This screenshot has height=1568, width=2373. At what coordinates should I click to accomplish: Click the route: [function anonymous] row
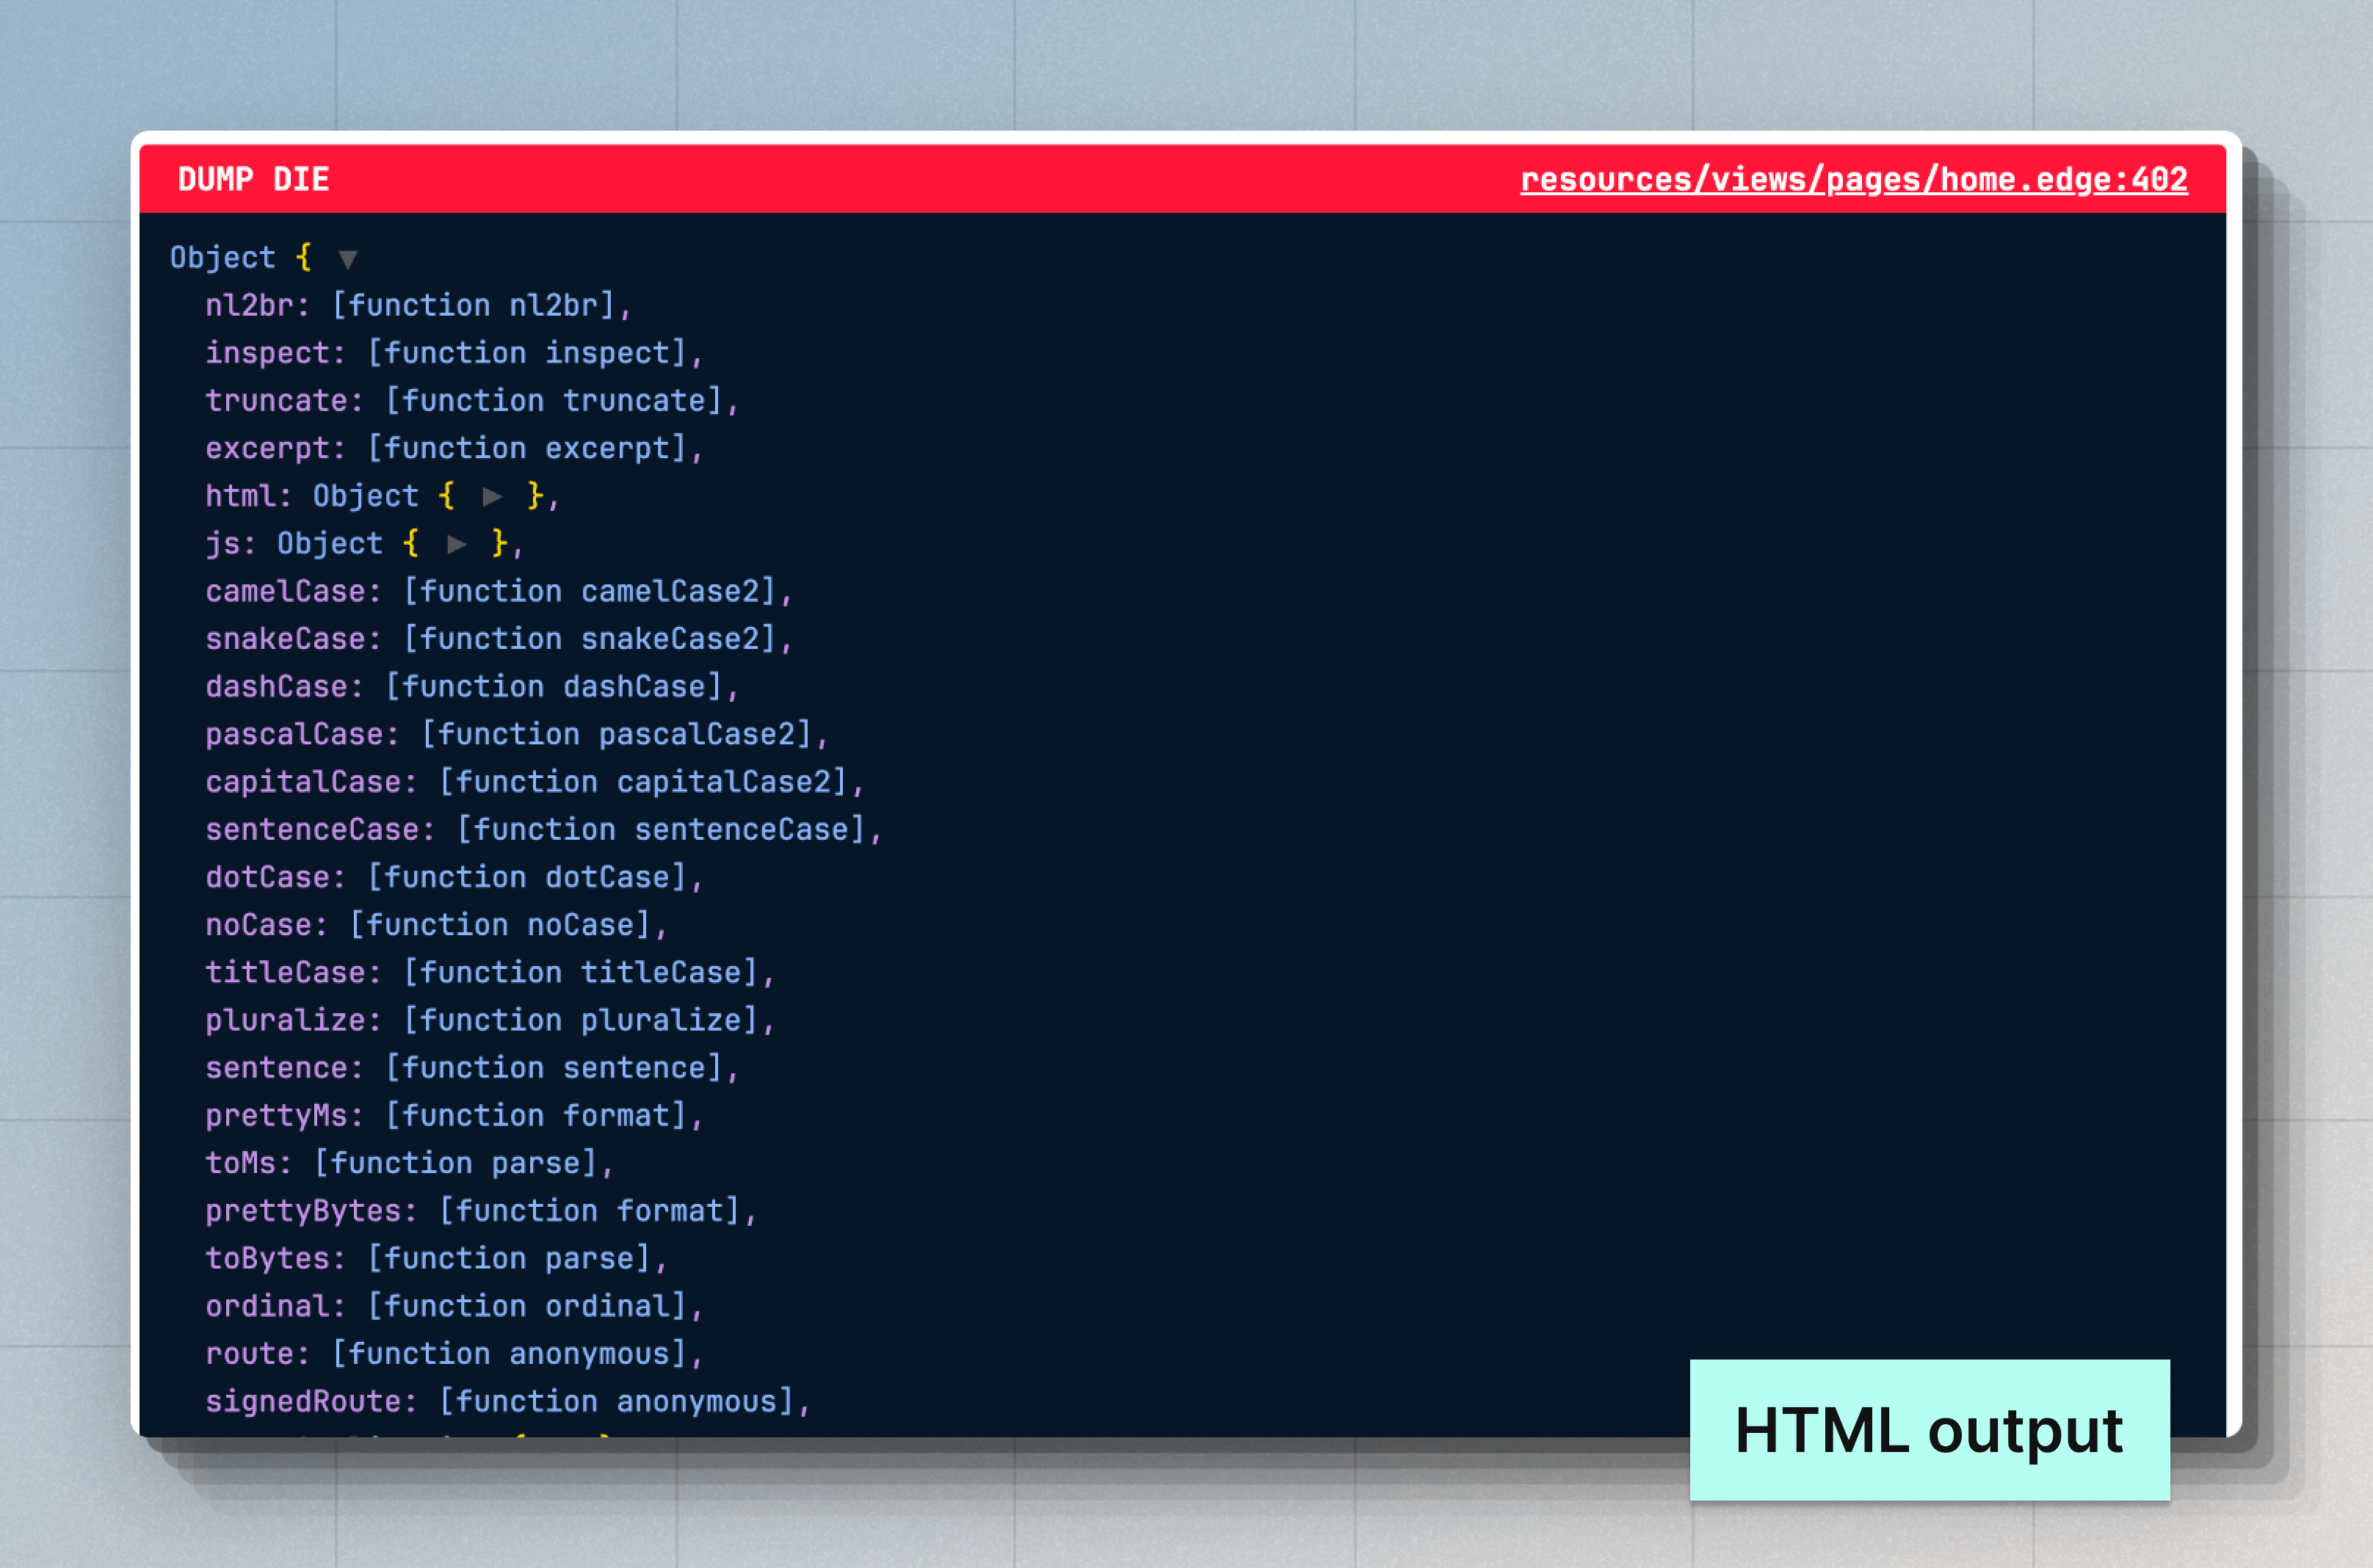[x=454, y=1354]
